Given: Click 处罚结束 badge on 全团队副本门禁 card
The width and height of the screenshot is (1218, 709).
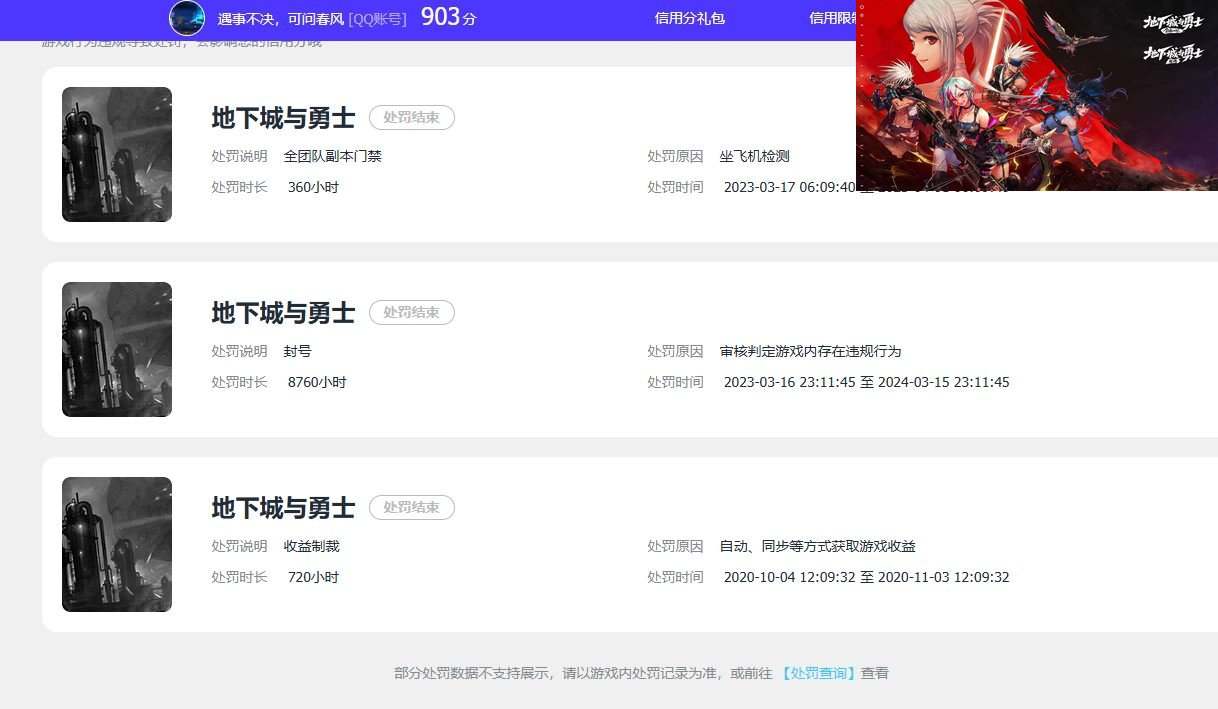Looking at the screenshot, I should pyautogui.click(x=412, y=117).
